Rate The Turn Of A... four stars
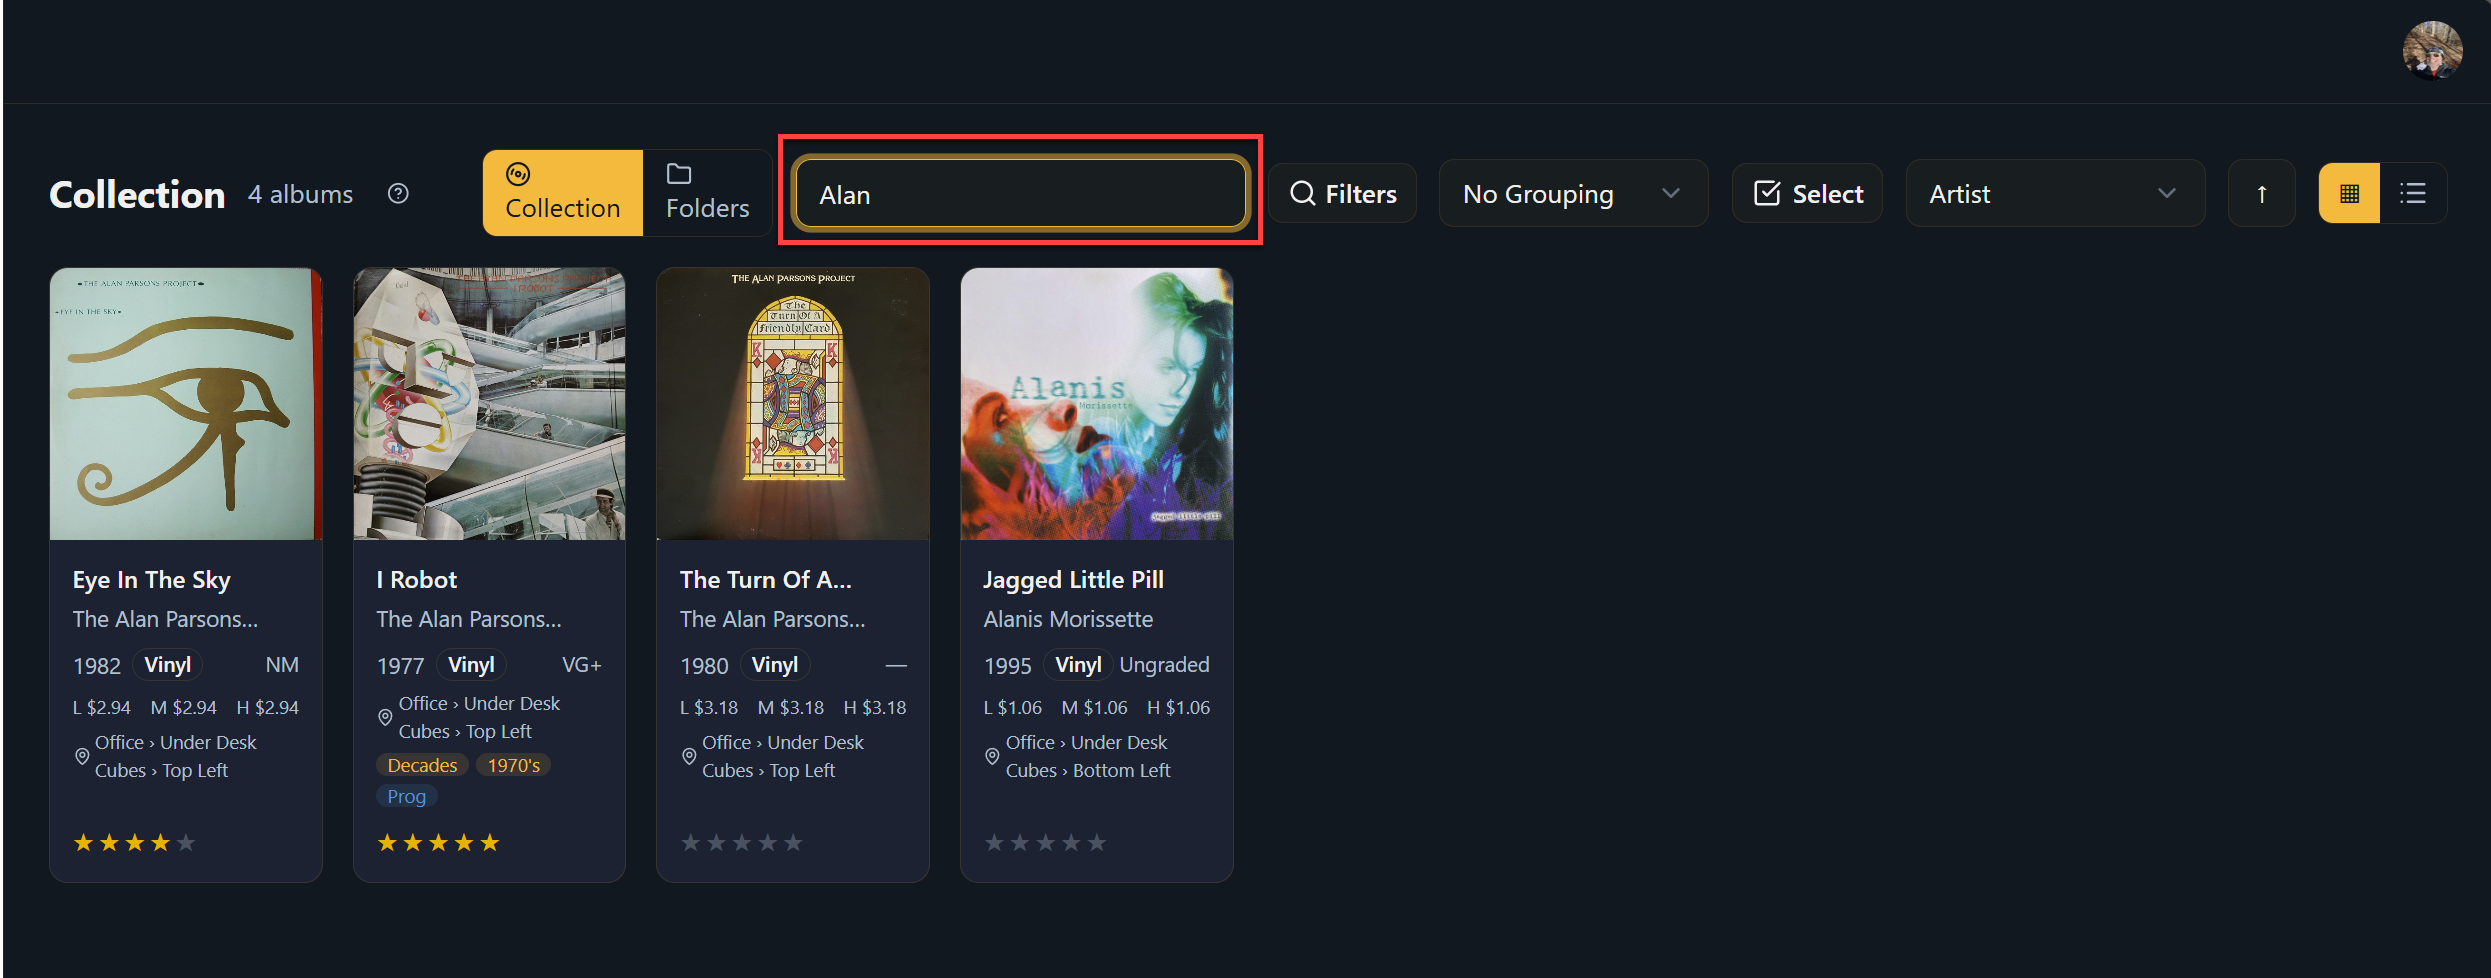Image resolution: width=2491 pixels, height=978 pixels. click(x=768, y=843)
